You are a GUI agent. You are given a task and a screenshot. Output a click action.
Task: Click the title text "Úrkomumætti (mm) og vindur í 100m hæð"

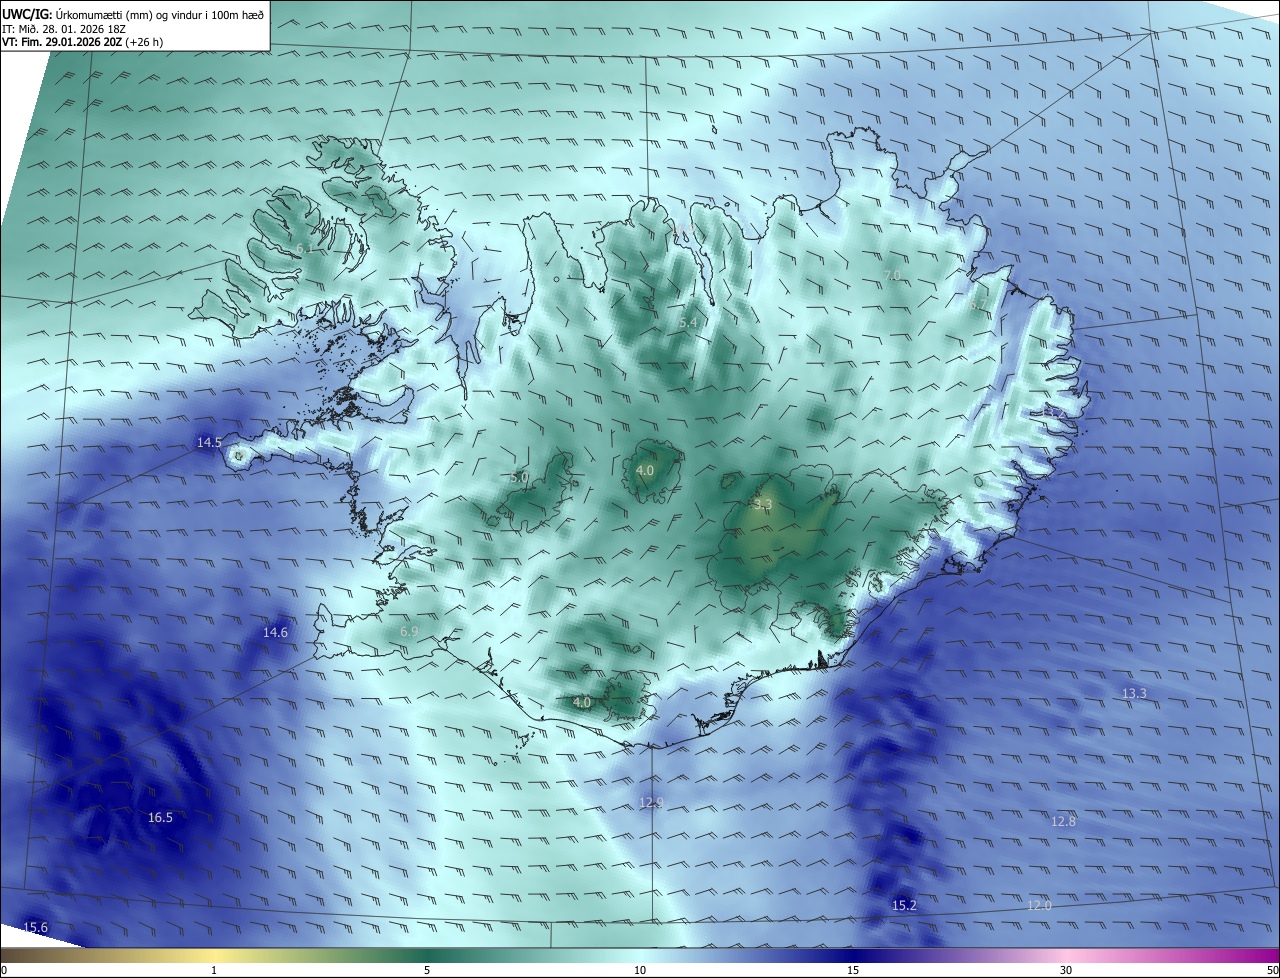[159, 14]
